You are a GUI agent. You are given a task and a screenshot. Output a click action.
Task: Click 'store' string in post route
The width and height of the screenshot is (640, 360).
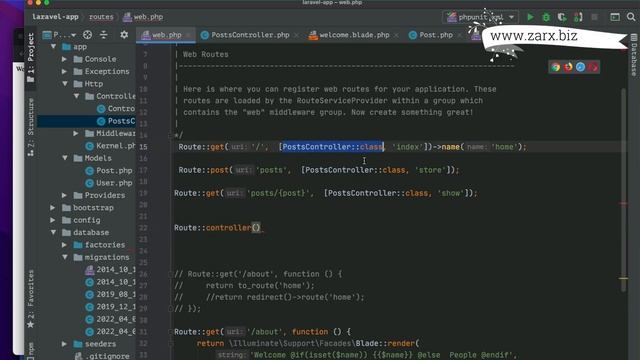(x=430, y=170)
